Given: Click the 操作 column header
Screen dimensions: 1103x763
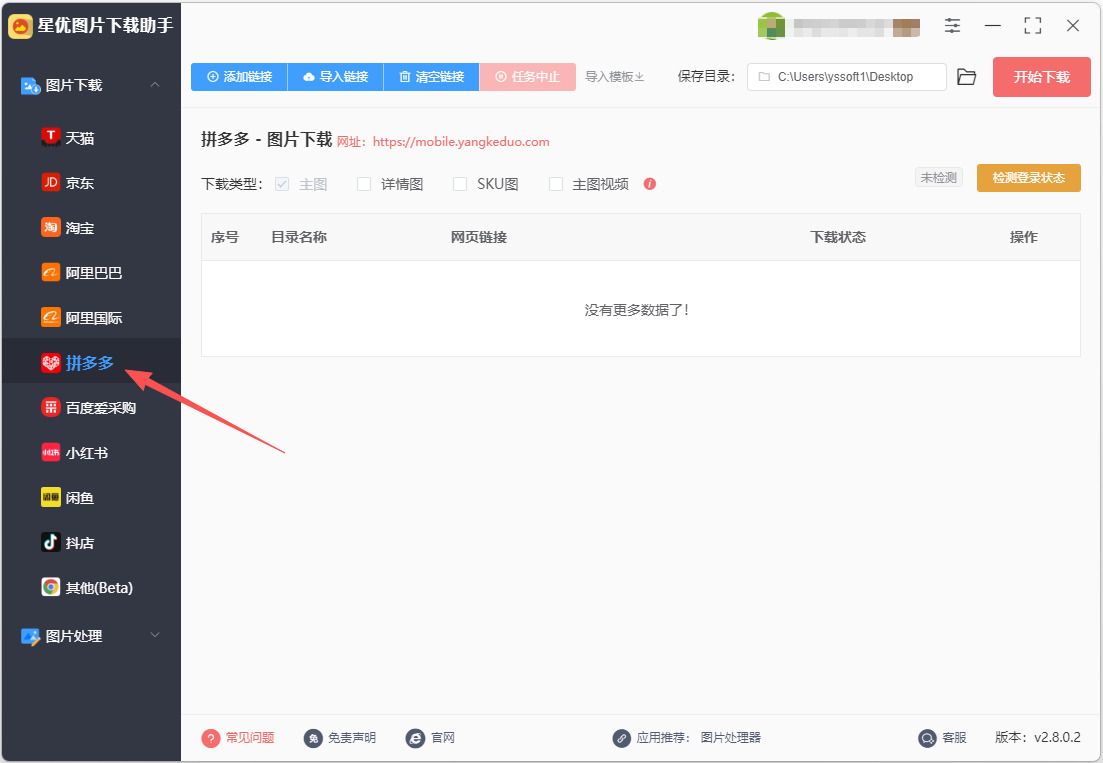Looking at the screenshot, I should click(x=1024, y=237).
